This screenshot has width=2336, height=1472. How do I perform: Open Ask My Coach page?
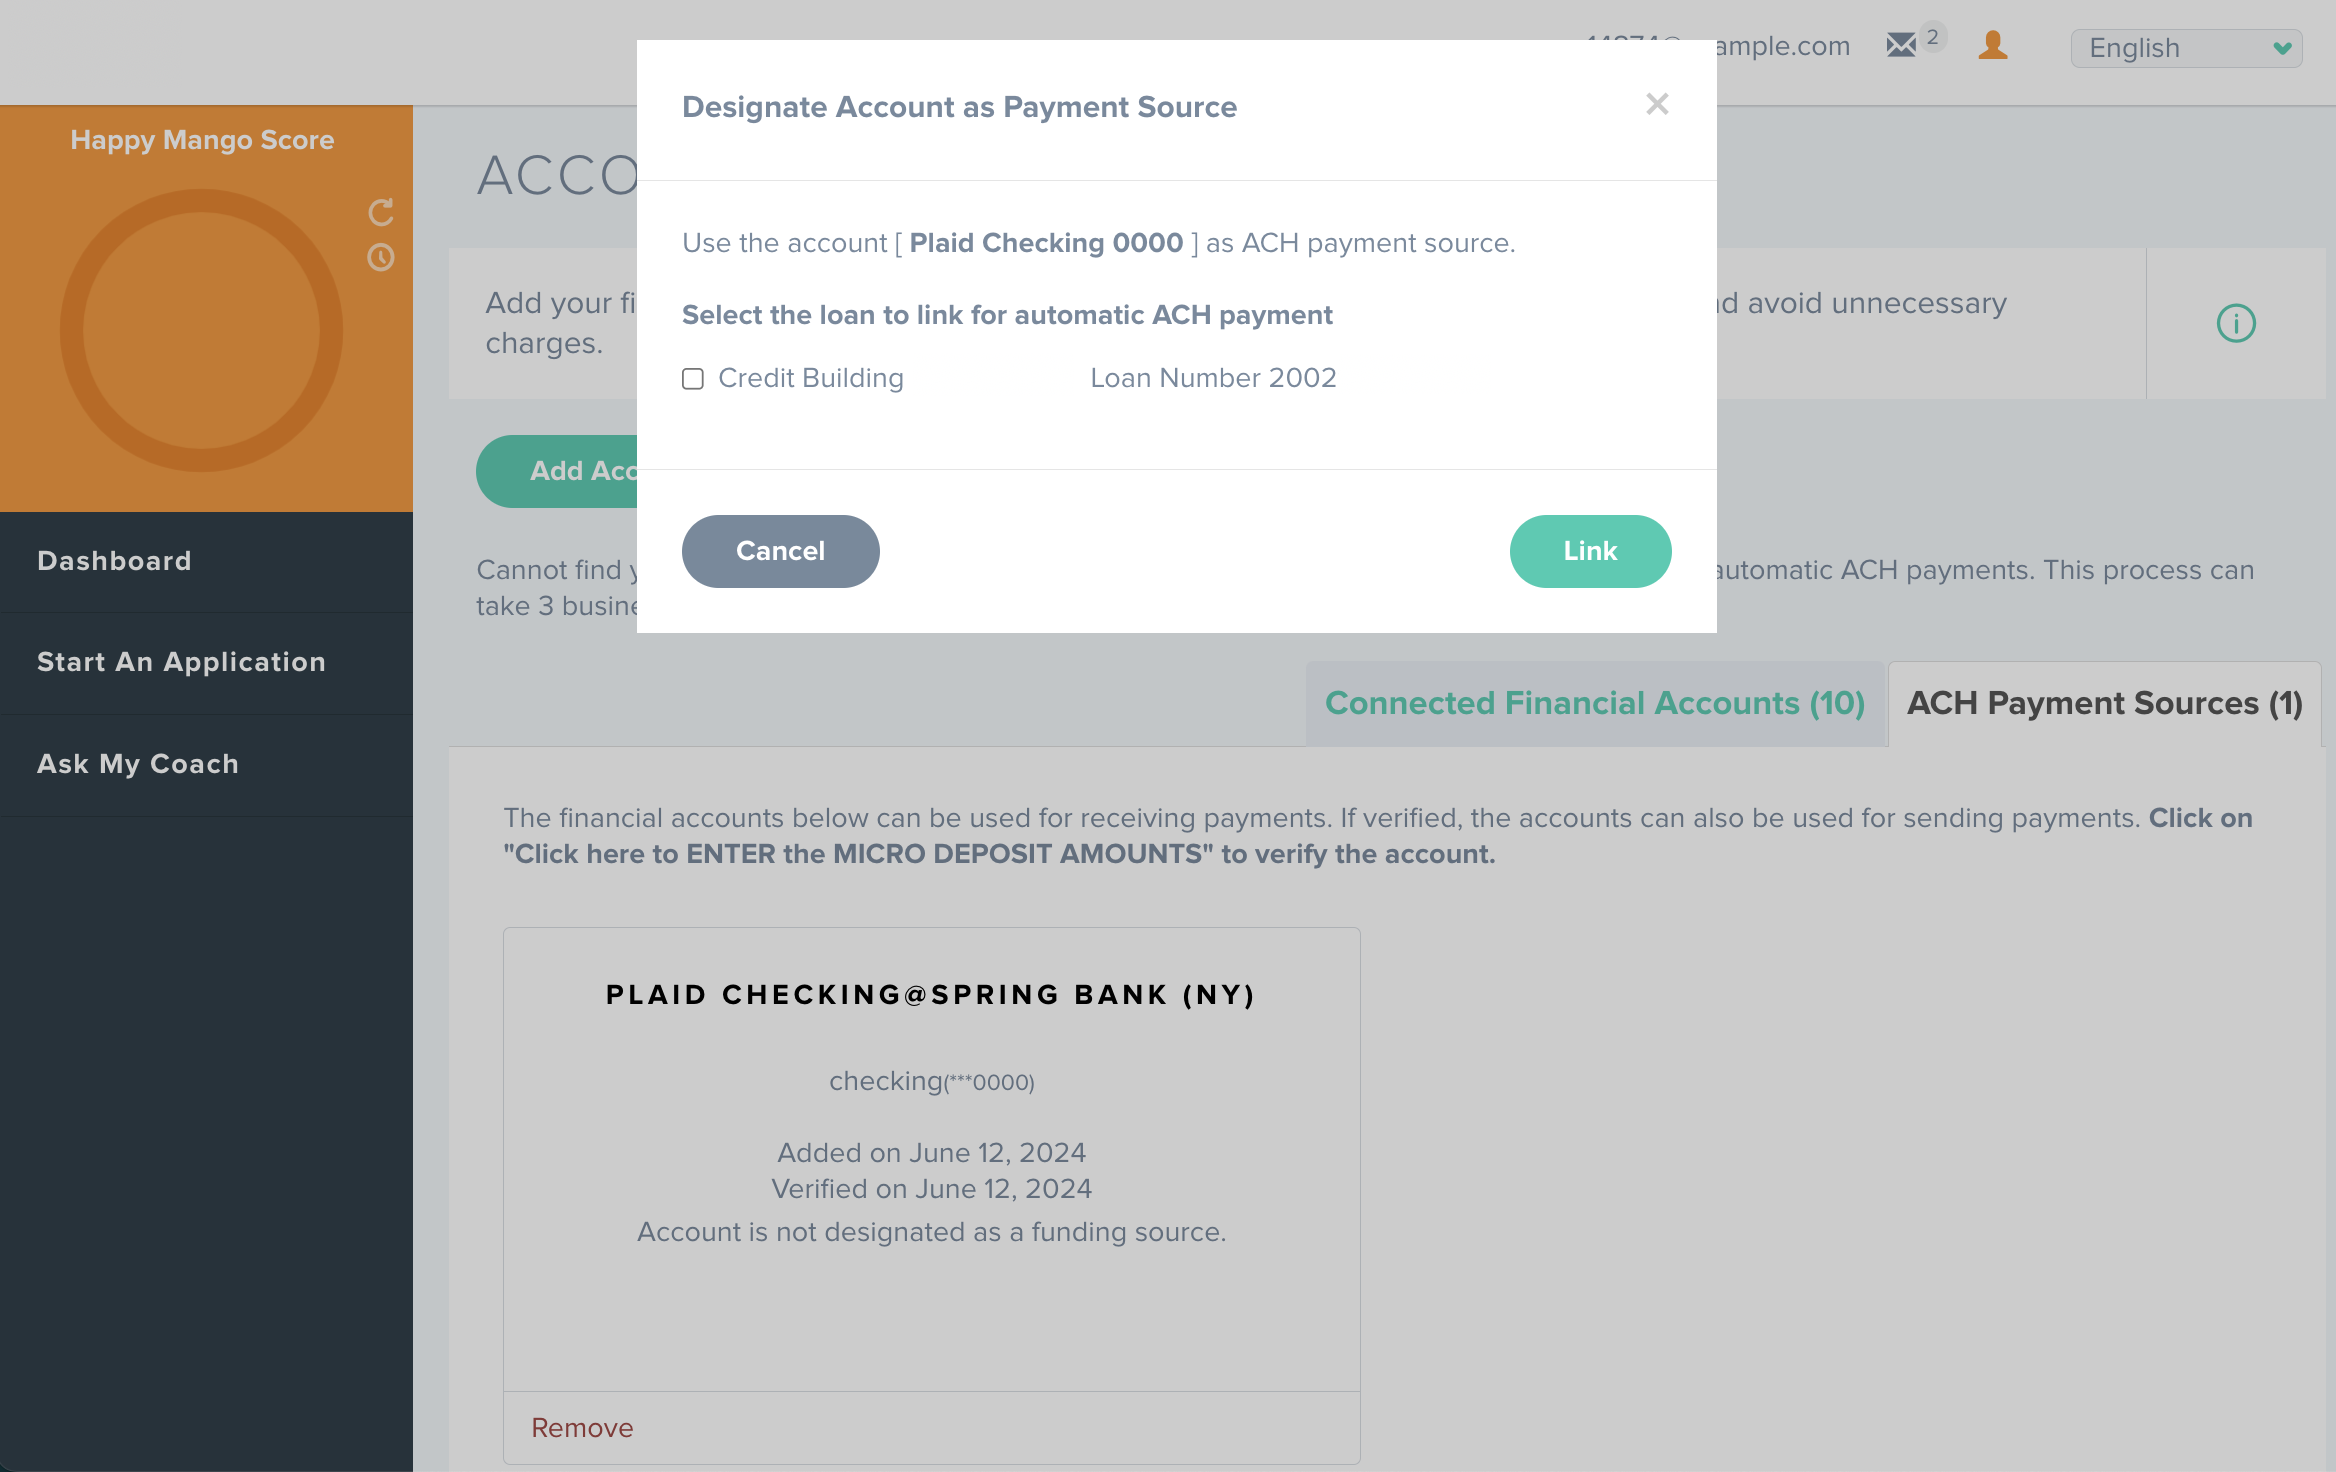(138, 764)
